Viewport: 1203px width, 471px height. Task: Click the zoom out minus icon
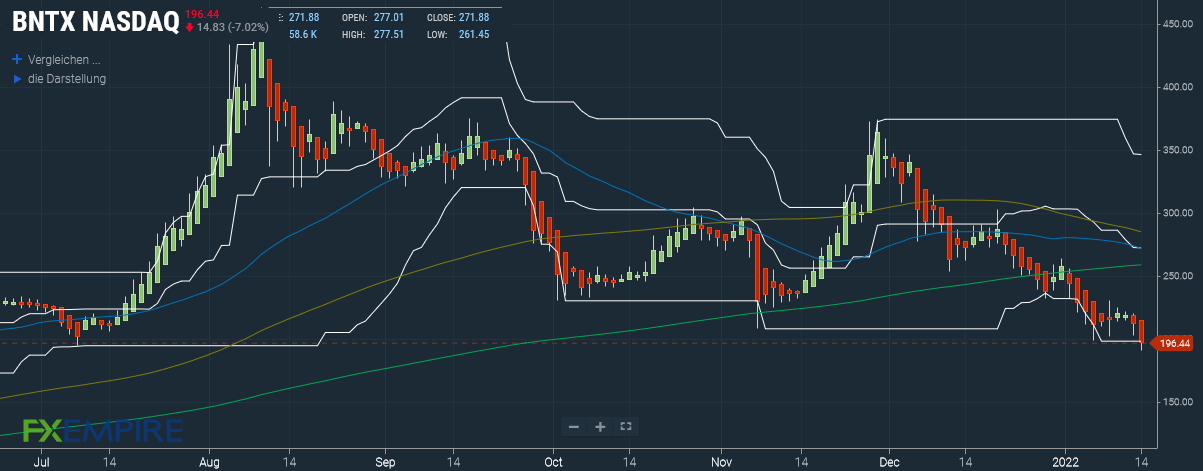click(574, 426)
